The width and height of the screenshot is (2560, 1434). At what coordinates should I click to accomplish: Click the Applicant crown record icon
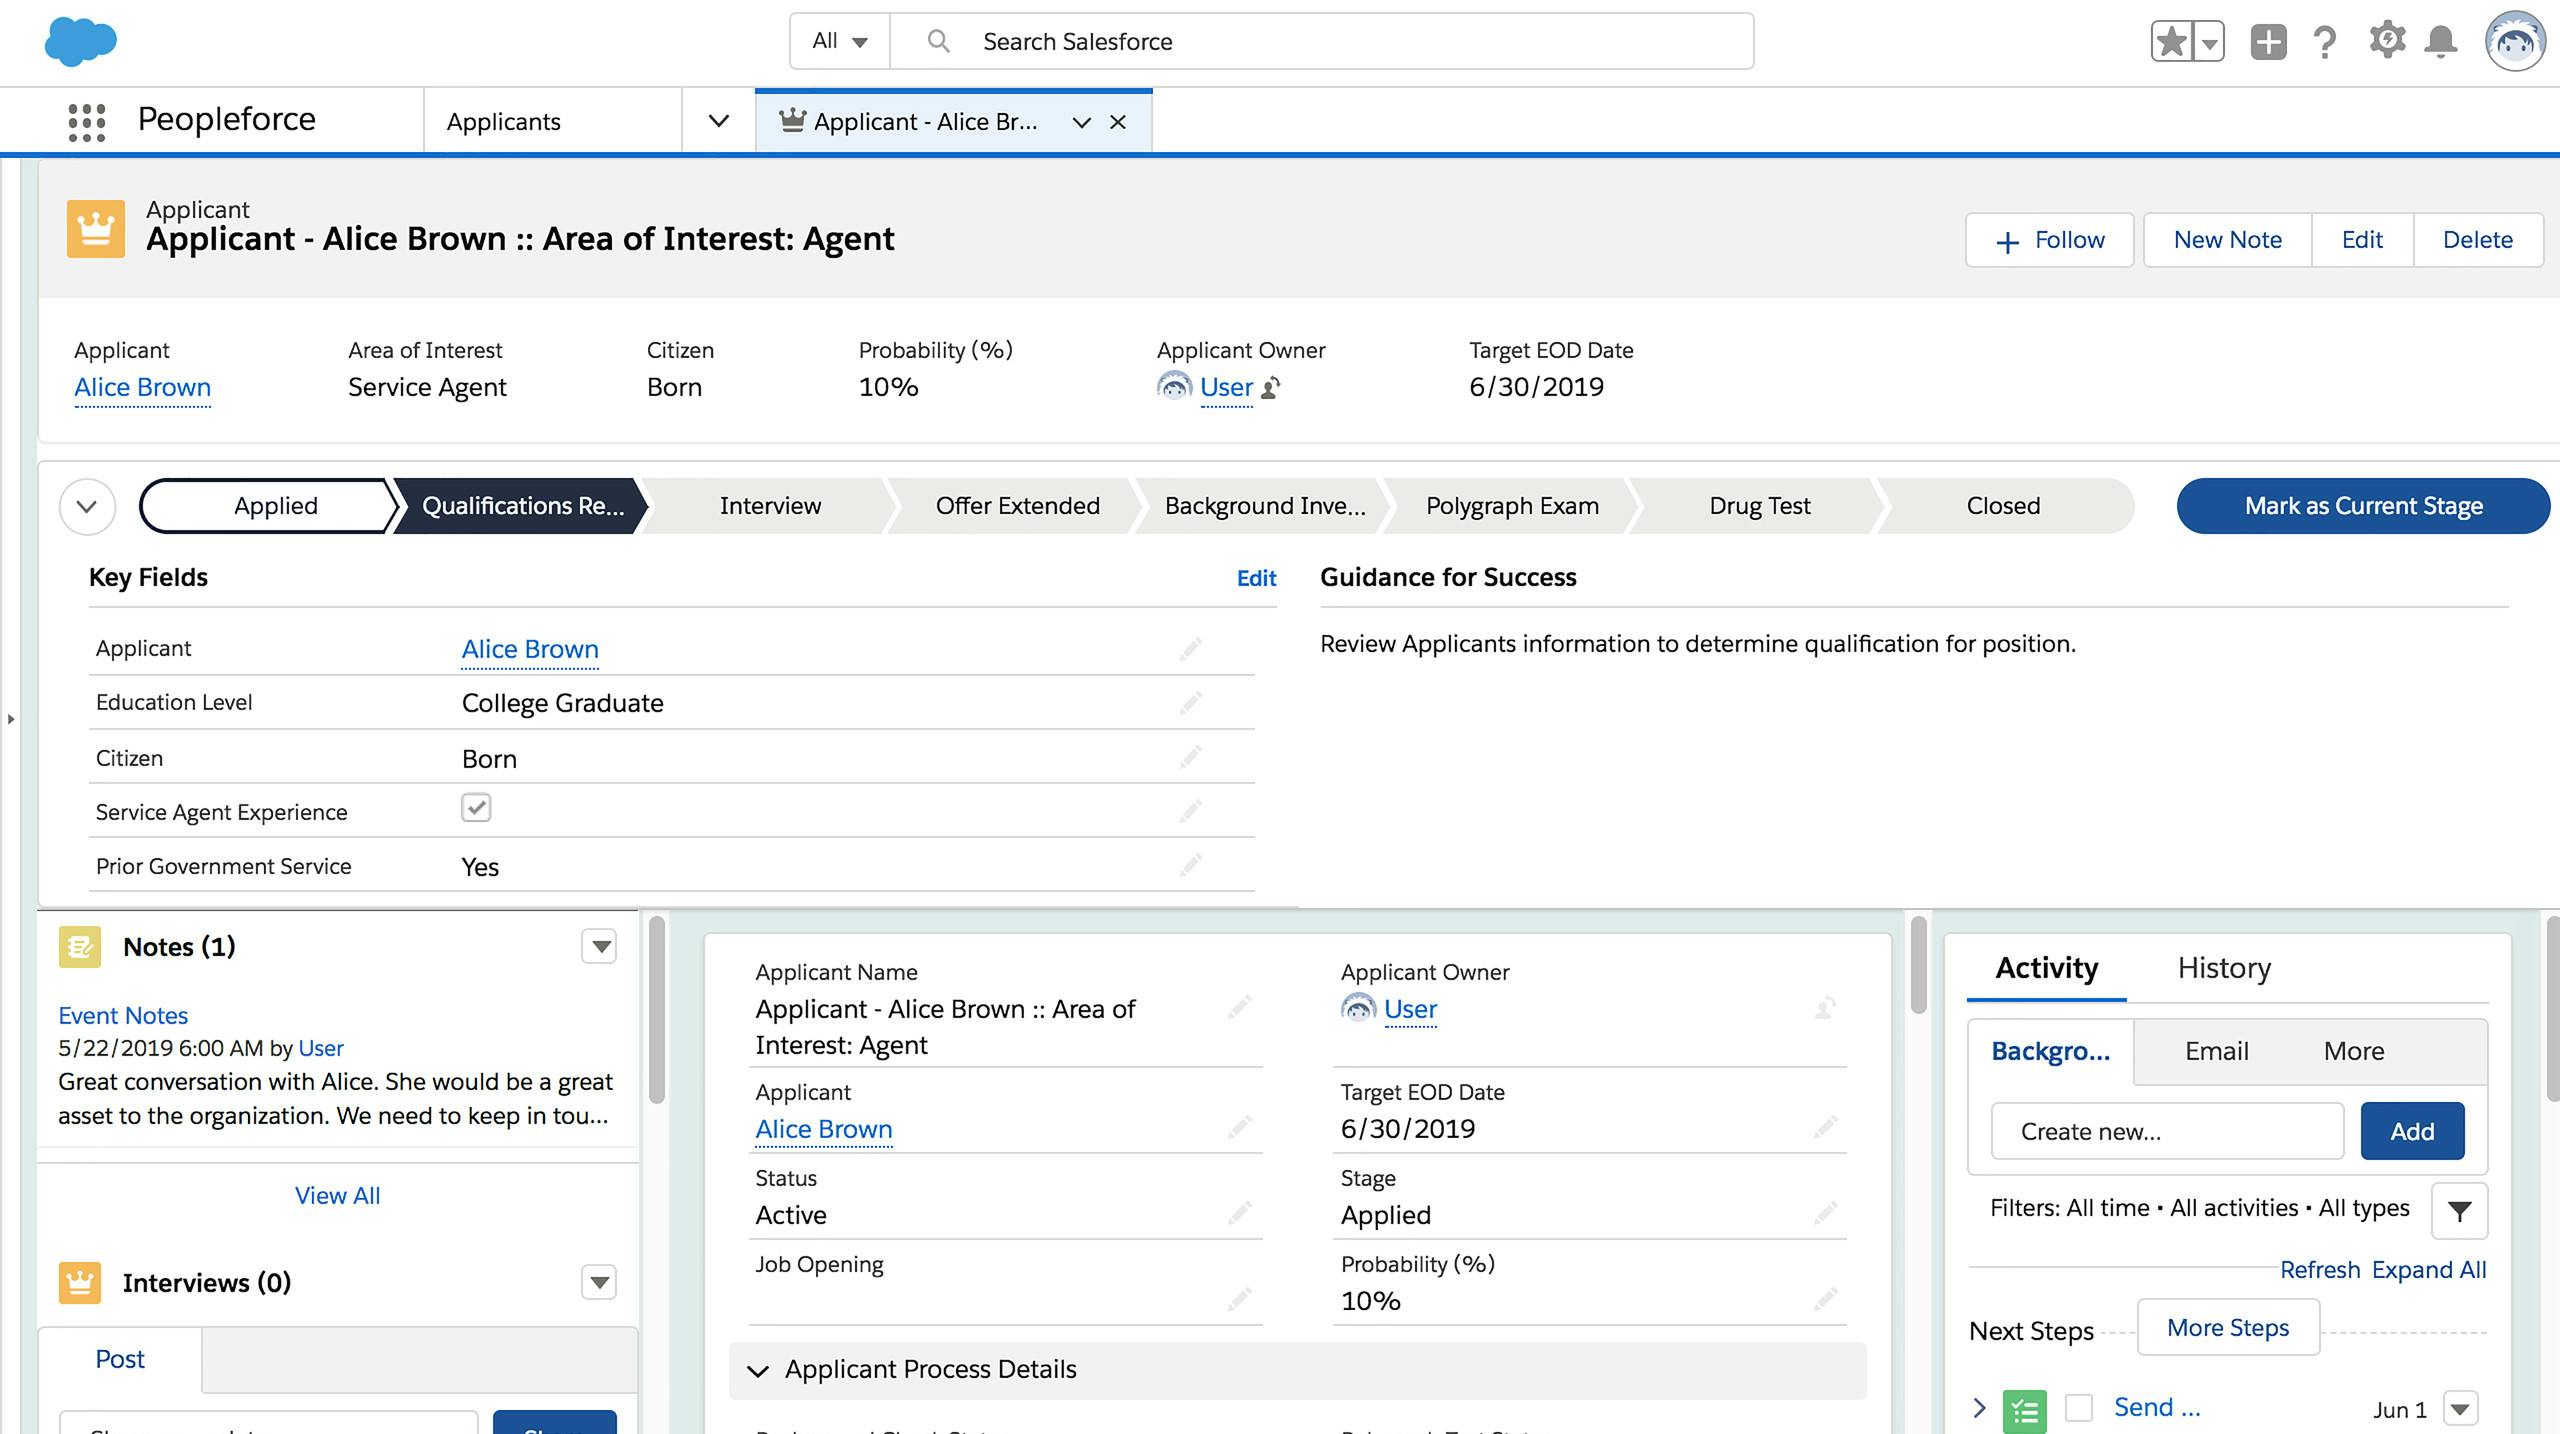tap(96, 229)
